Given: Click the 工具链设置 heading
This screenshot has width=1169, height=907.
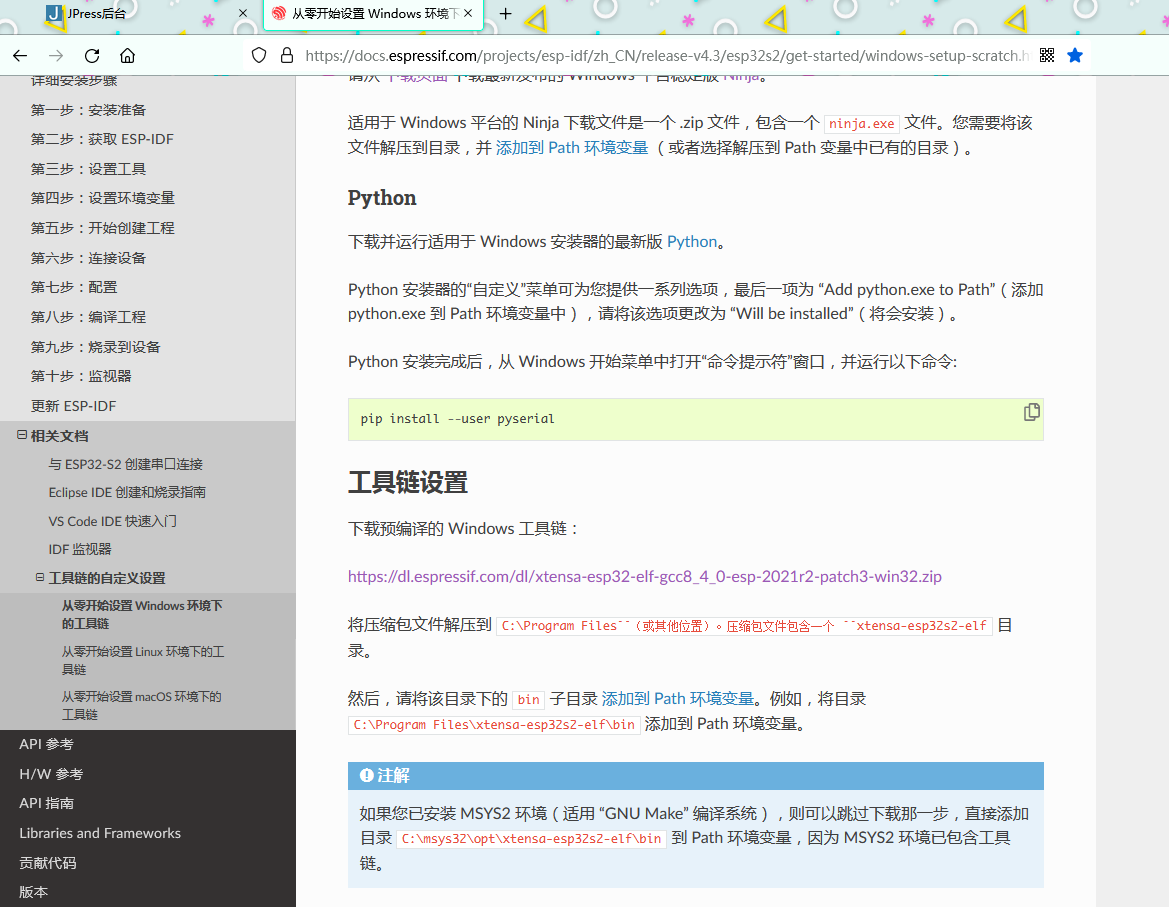Looking at the screenshot, I should pos(408,482).
